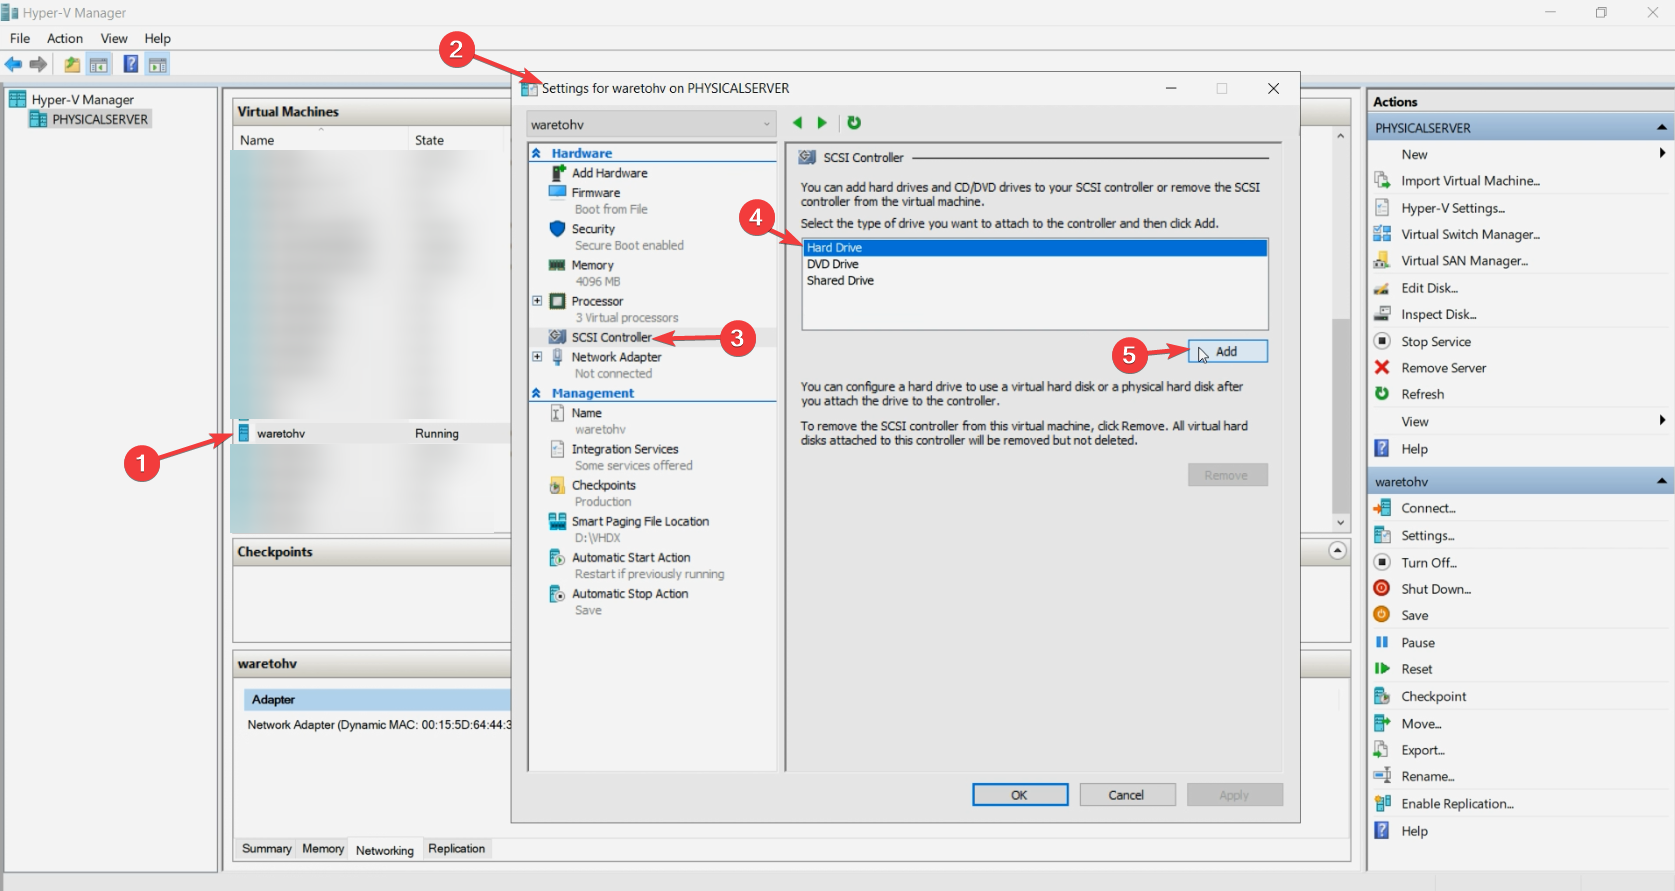Go to previous VM with green left arrow
This screenshot has height=891, width=1675.
pos(797,123)
